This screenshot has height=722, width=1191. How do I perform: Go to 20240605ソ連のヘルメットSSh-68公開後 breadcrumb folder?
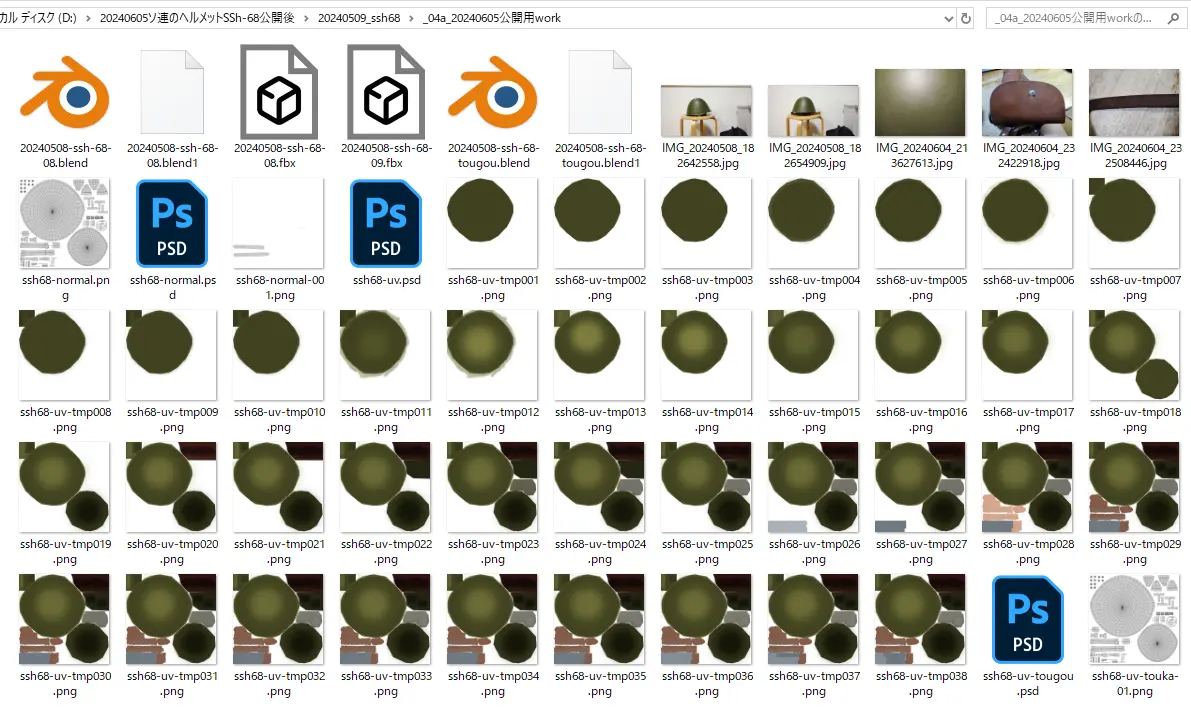click(197, 18)
